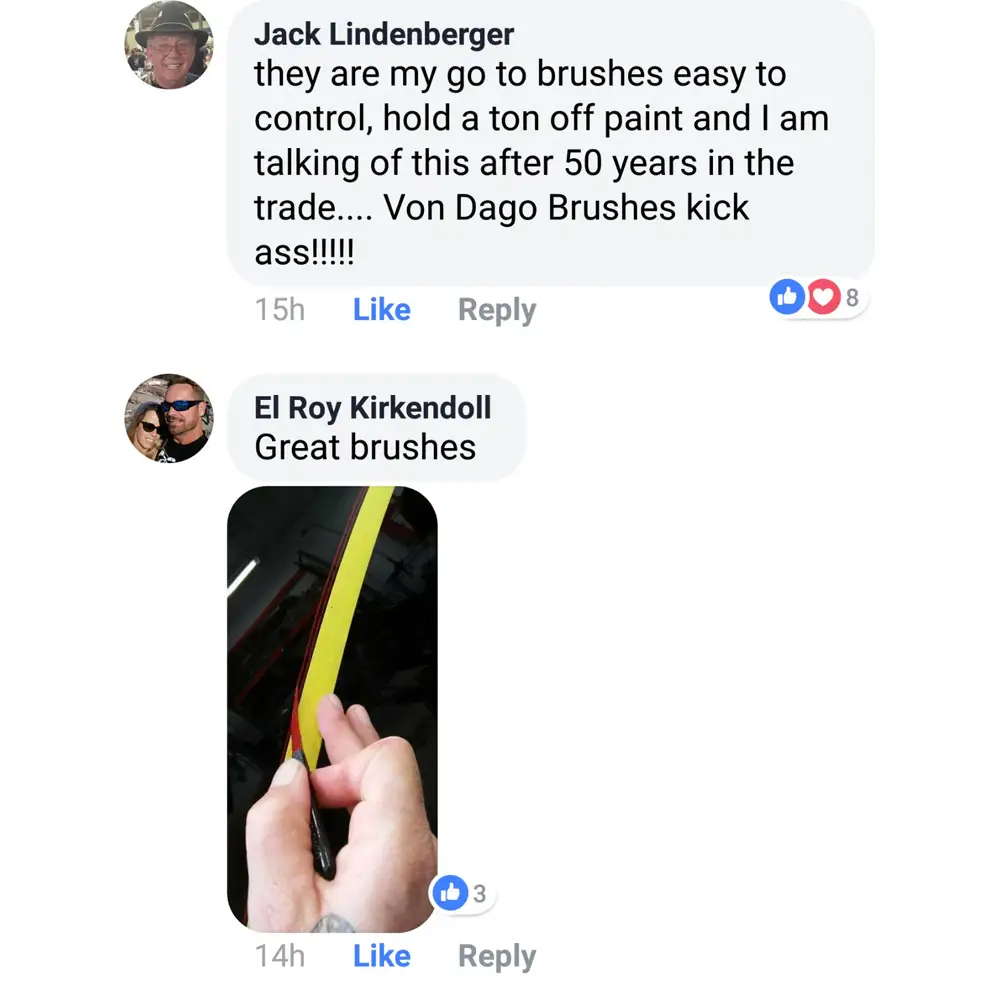This screenshot has width=1000, height=1000.
Task: Open the yellow pinstripe brush photo
Action: (x=332, y=709)
